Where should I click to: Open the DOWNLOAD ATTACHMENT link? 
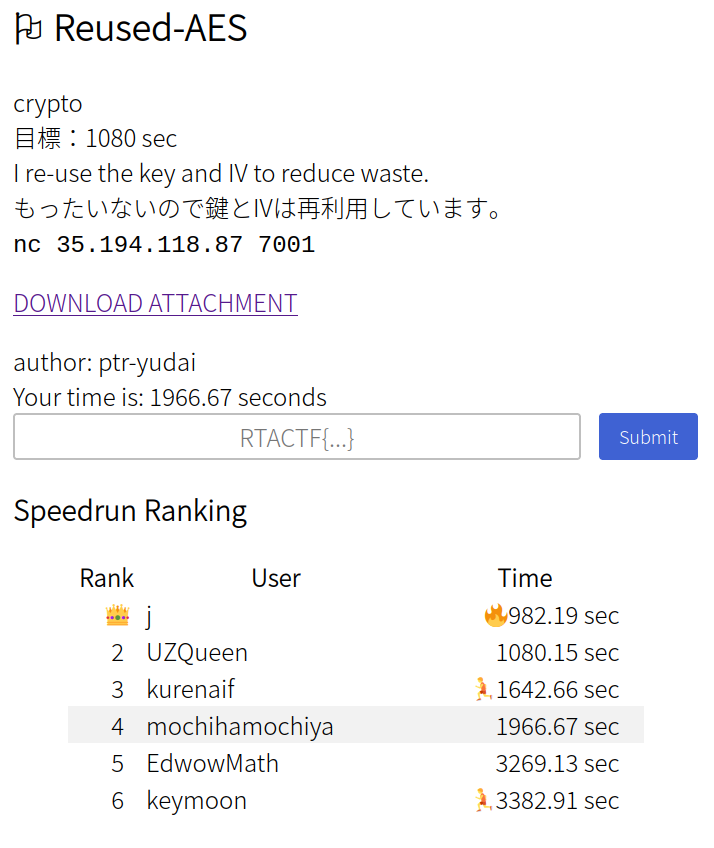[155, 303]
